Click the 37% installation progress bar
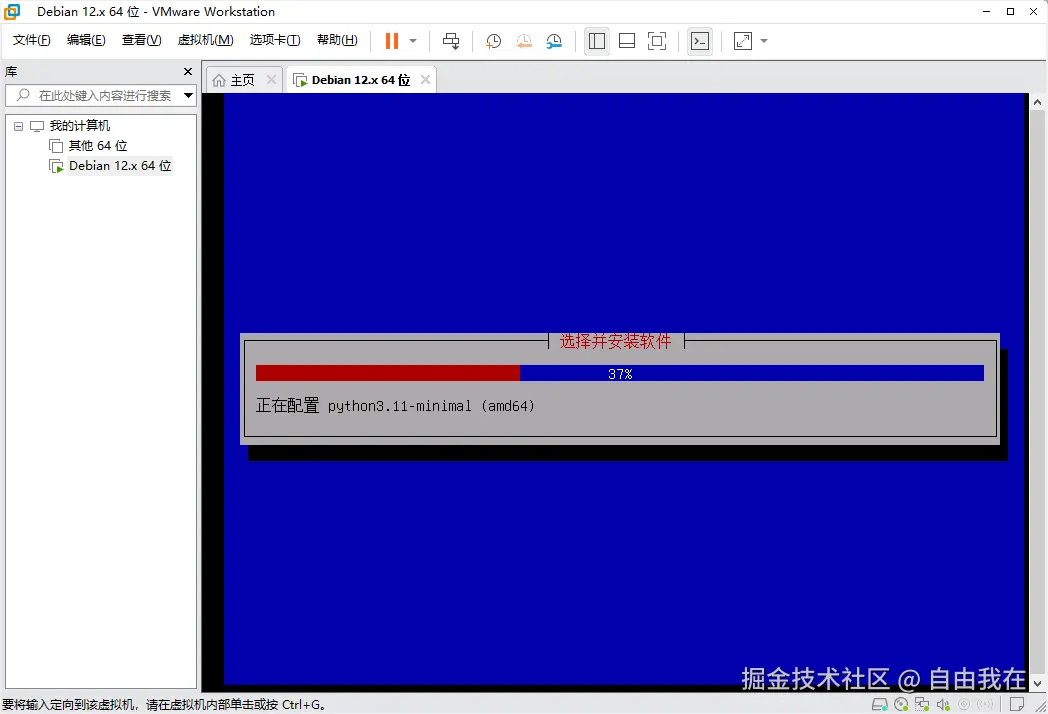 (620, 373)
